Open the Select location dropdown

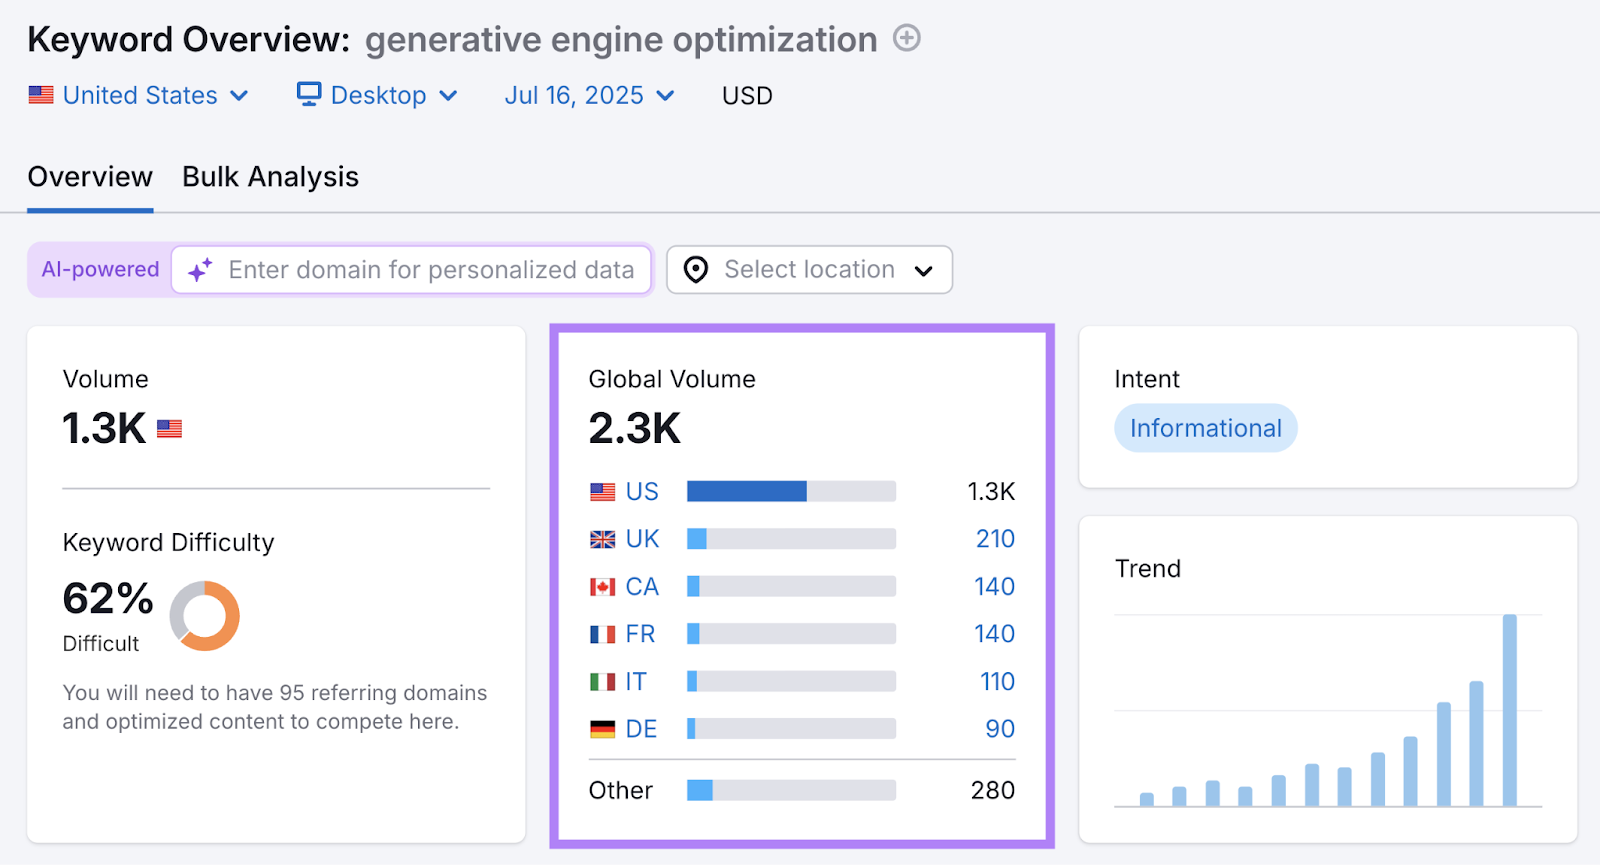809,270
